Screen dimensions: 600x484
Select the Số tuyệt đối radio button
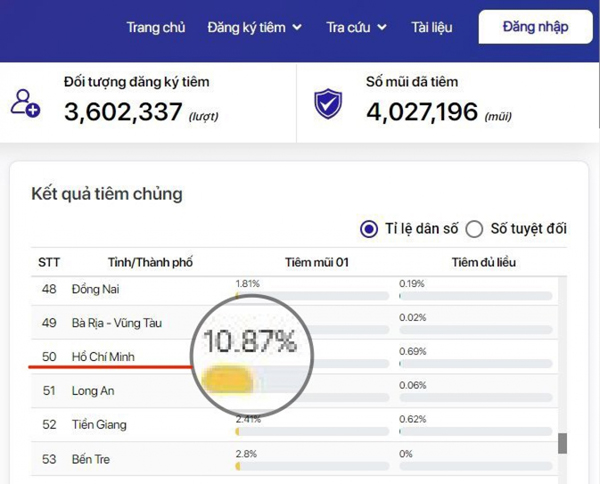[x=474, y=229]
